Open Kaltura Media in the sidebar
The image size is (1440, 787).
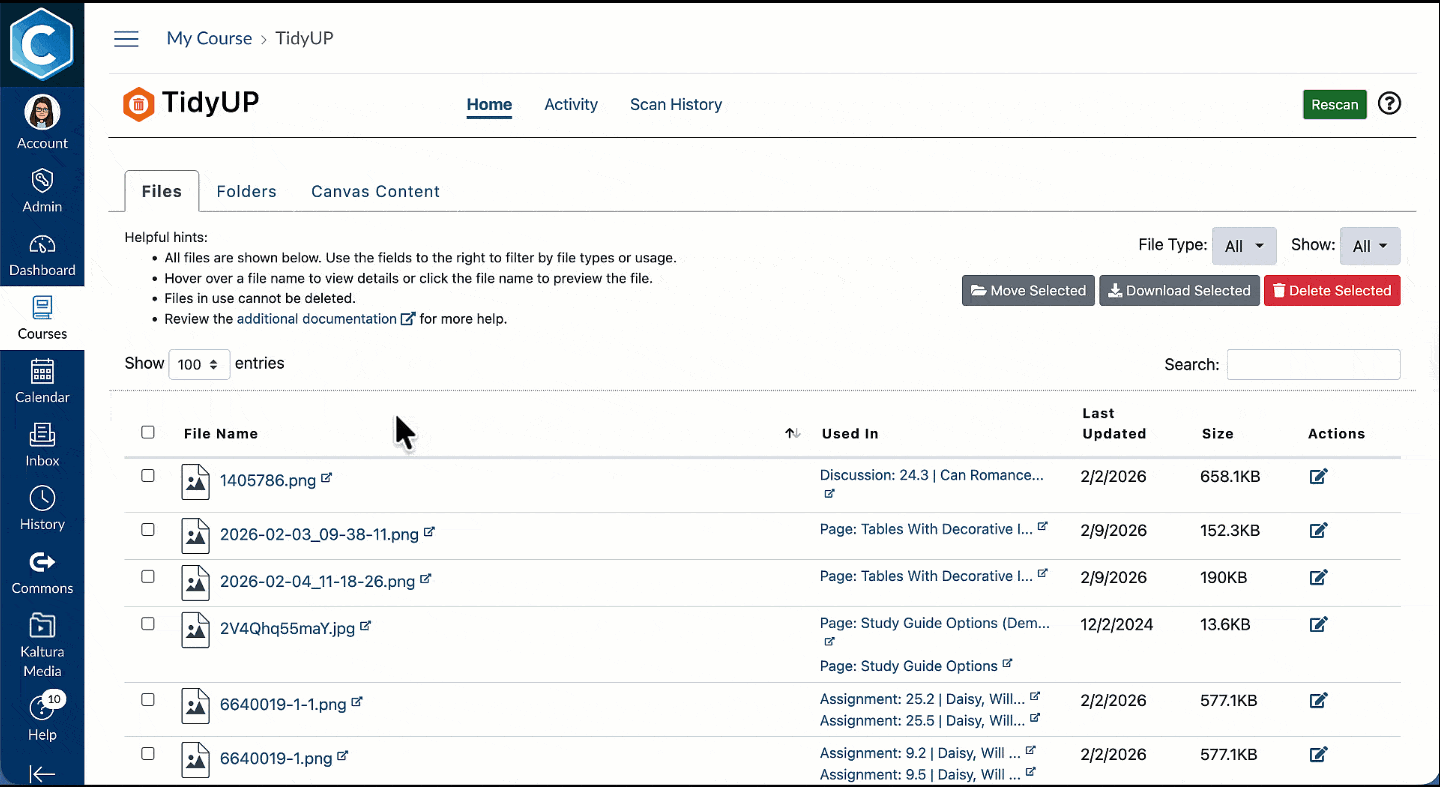42,645
